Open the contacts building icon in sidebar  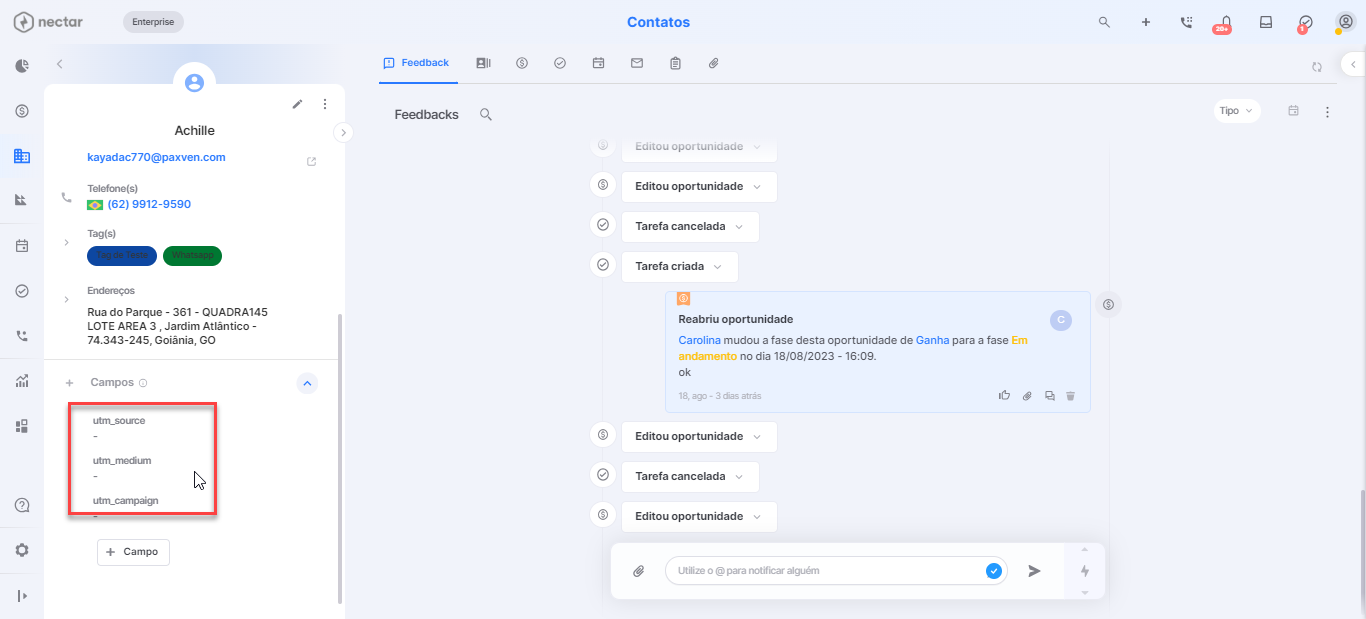coord(22,156)
